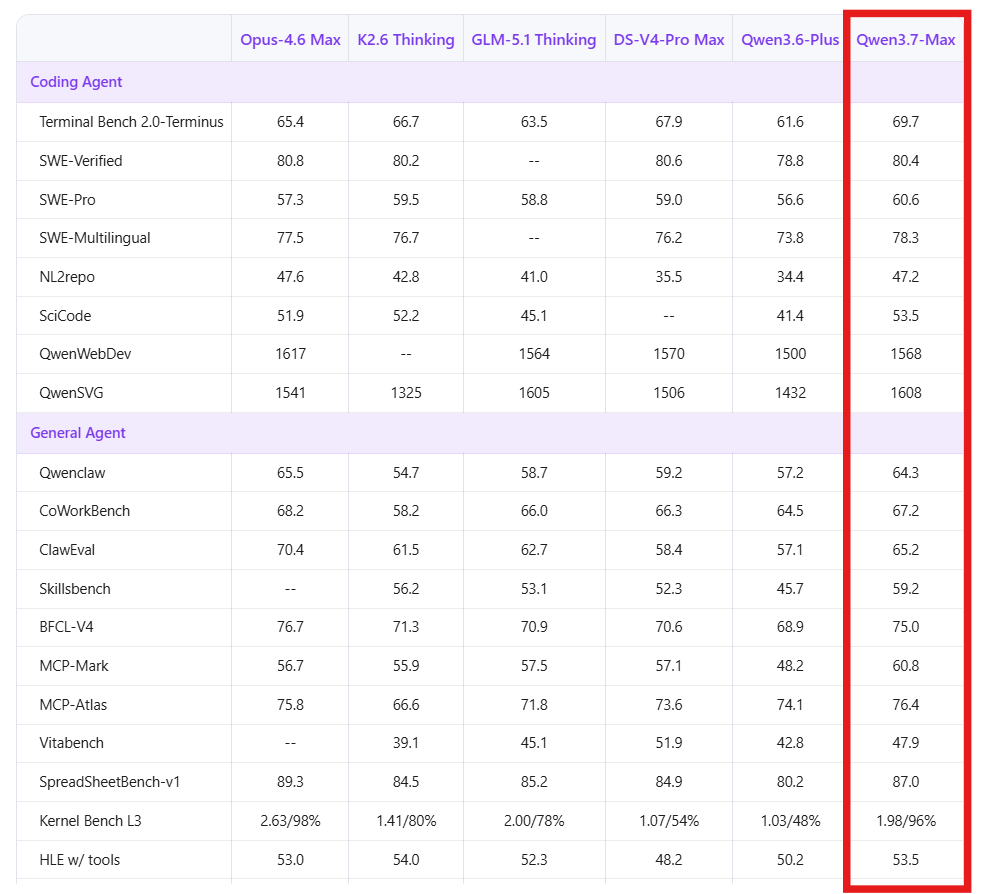Select the 66.3 CoWorkBench value
981x894 pixels.
click(669, 510)
